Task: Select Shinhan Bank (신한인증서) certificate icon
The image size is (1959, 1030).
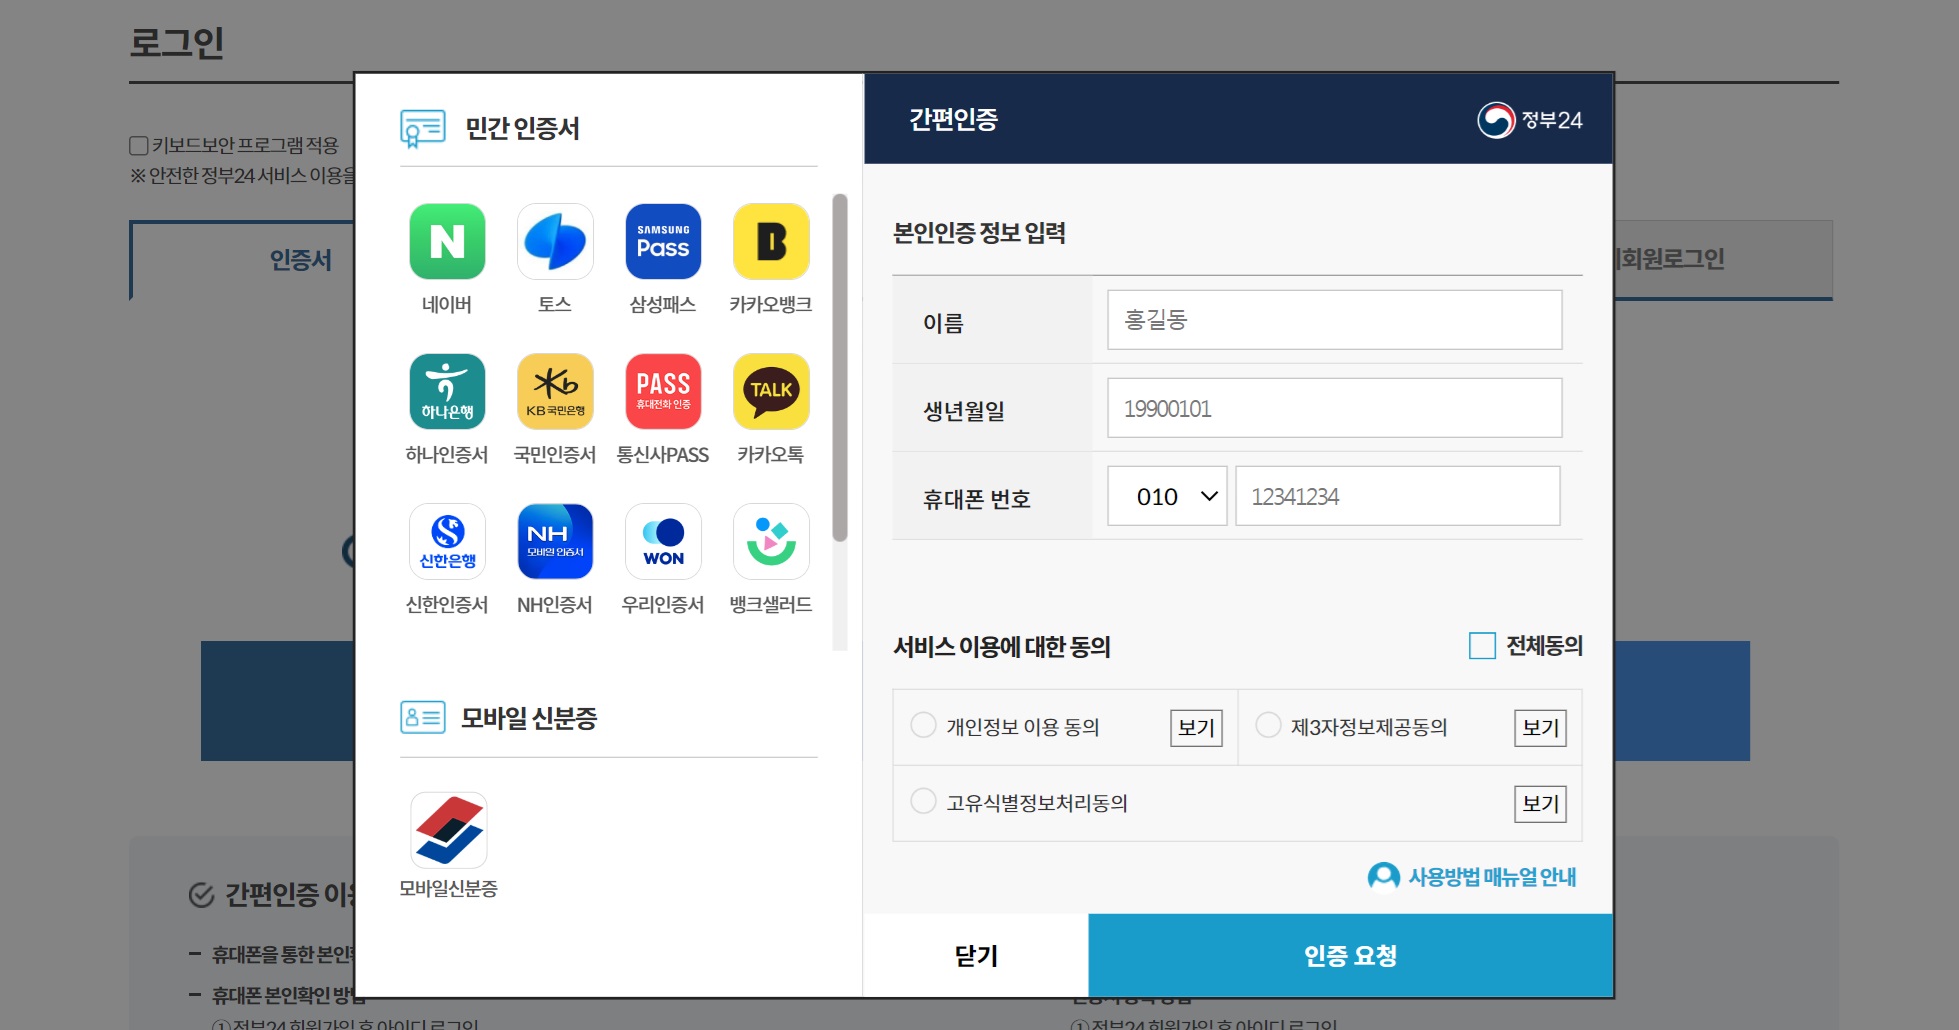Action: click(447, 541)
